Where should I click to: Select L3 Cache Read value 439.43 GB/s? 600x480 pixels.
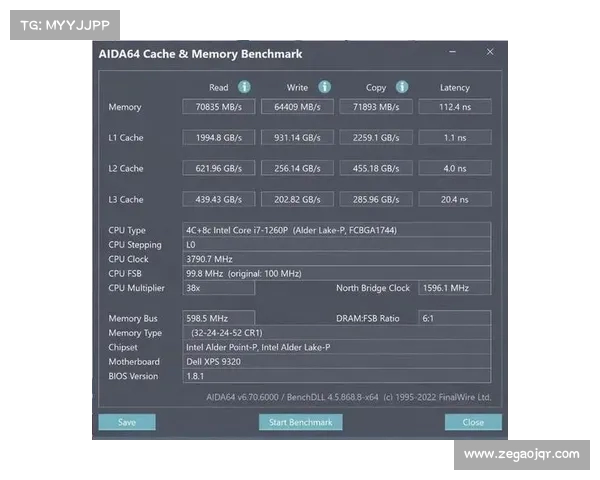pyautogui.click(x=218, y=199)
